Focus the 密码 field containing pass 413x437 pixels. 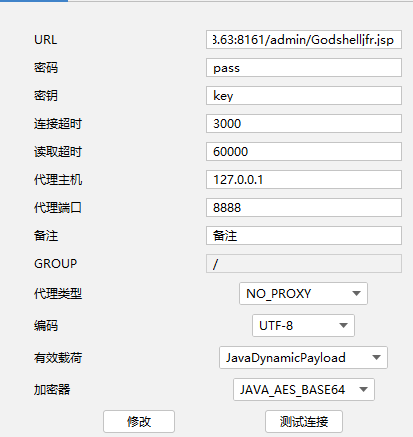pyautogui.click(x=304, y=68)
